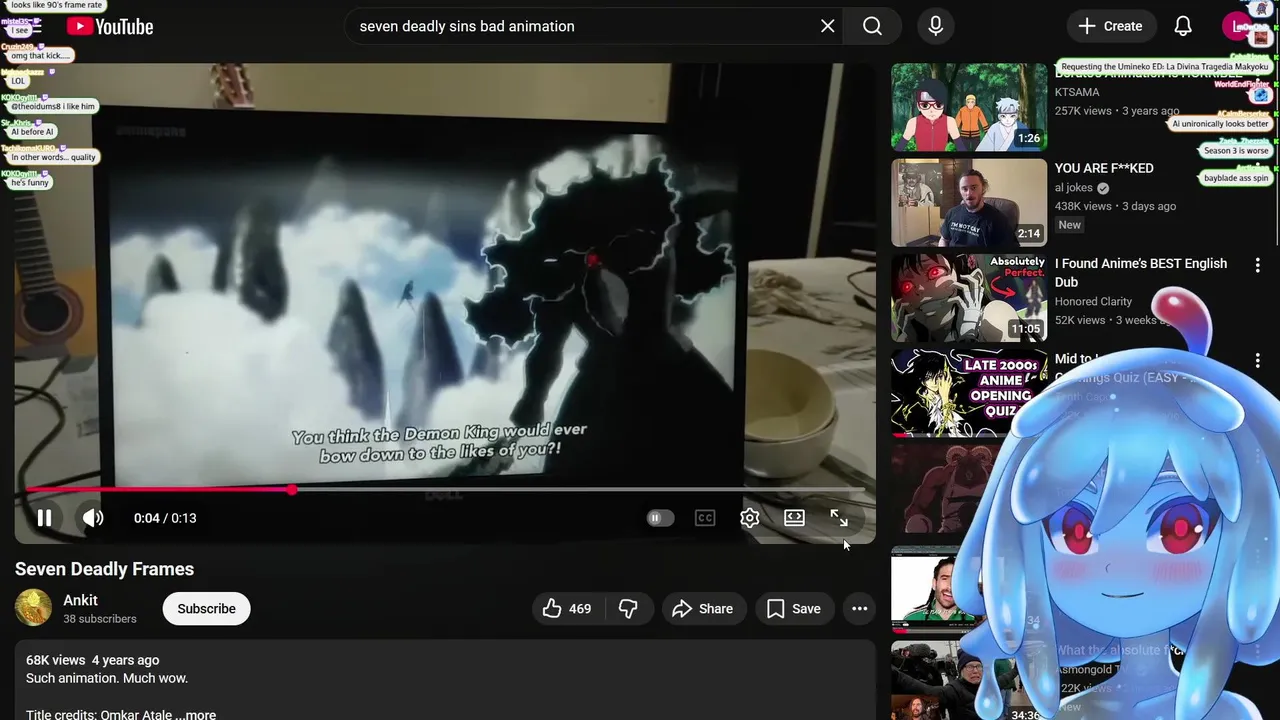Open more actions under the video

coord(859,608)
